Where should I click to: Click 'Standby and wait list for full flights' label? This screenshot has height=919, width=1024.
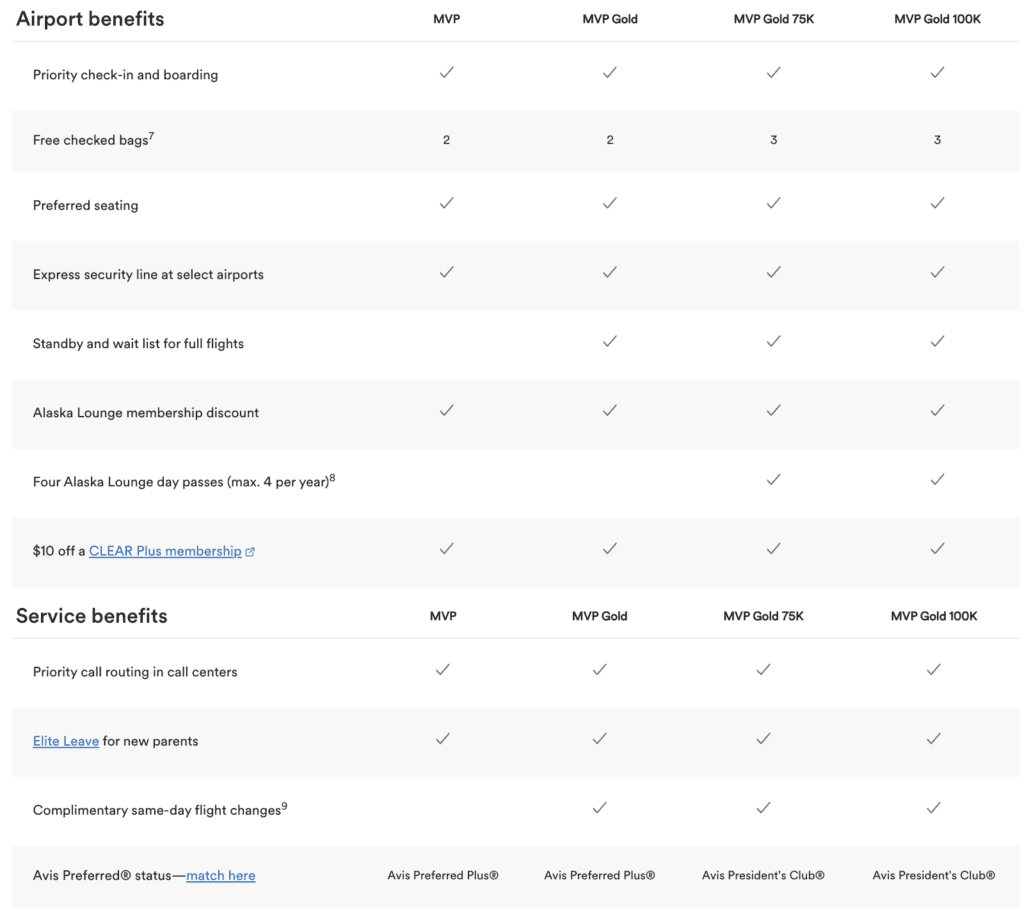[x=138, y=344]
